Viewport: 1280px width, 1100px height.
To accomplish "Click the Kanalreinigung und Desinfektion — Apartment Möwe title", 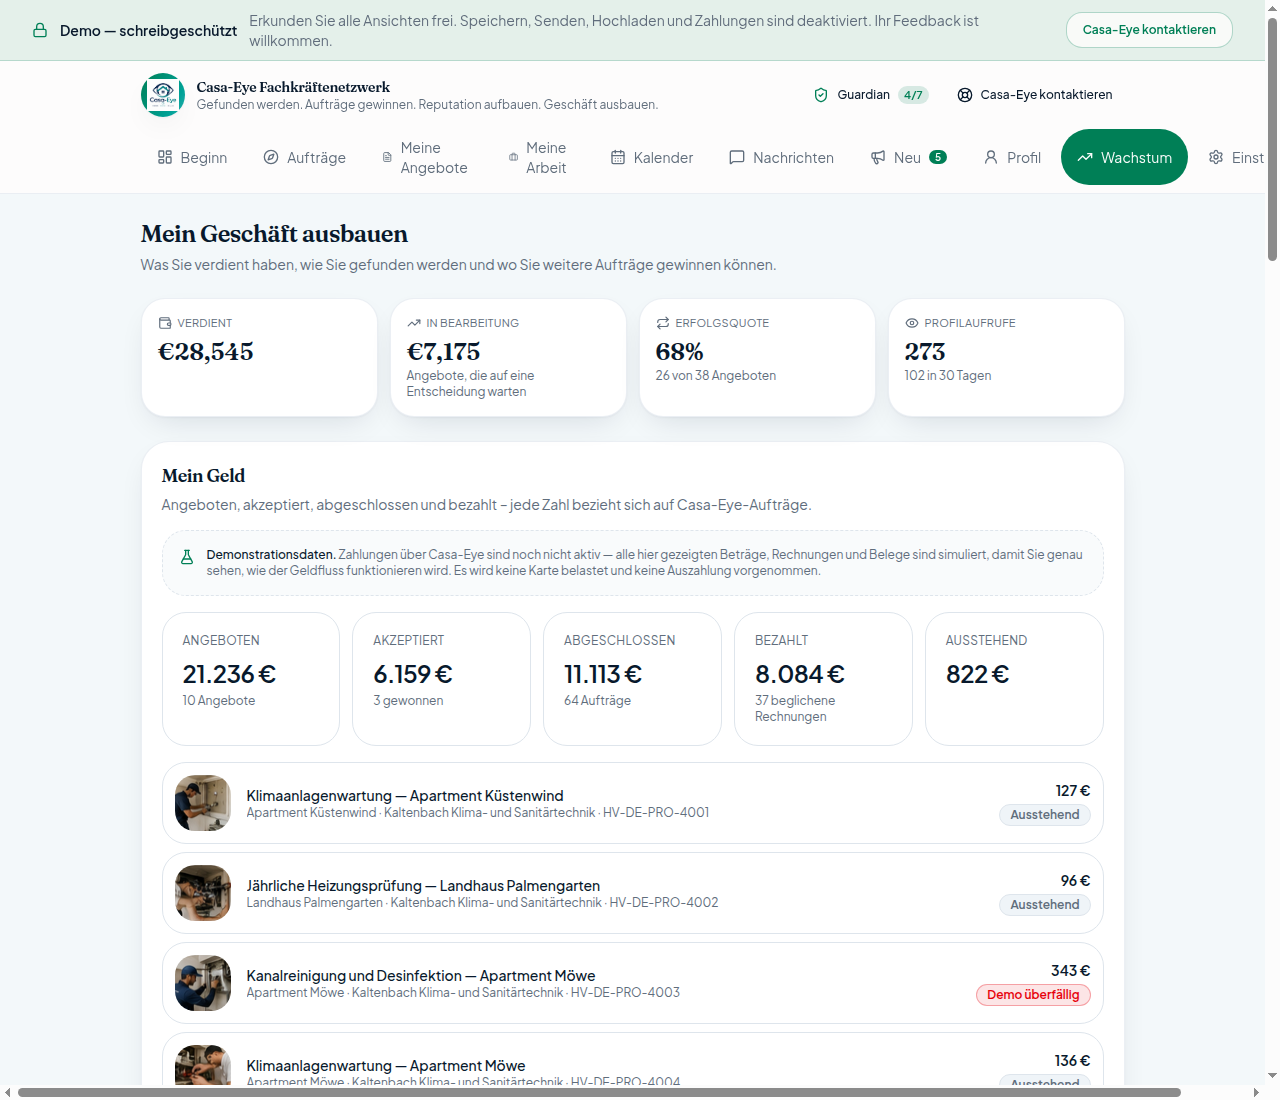I will point(421,976).
